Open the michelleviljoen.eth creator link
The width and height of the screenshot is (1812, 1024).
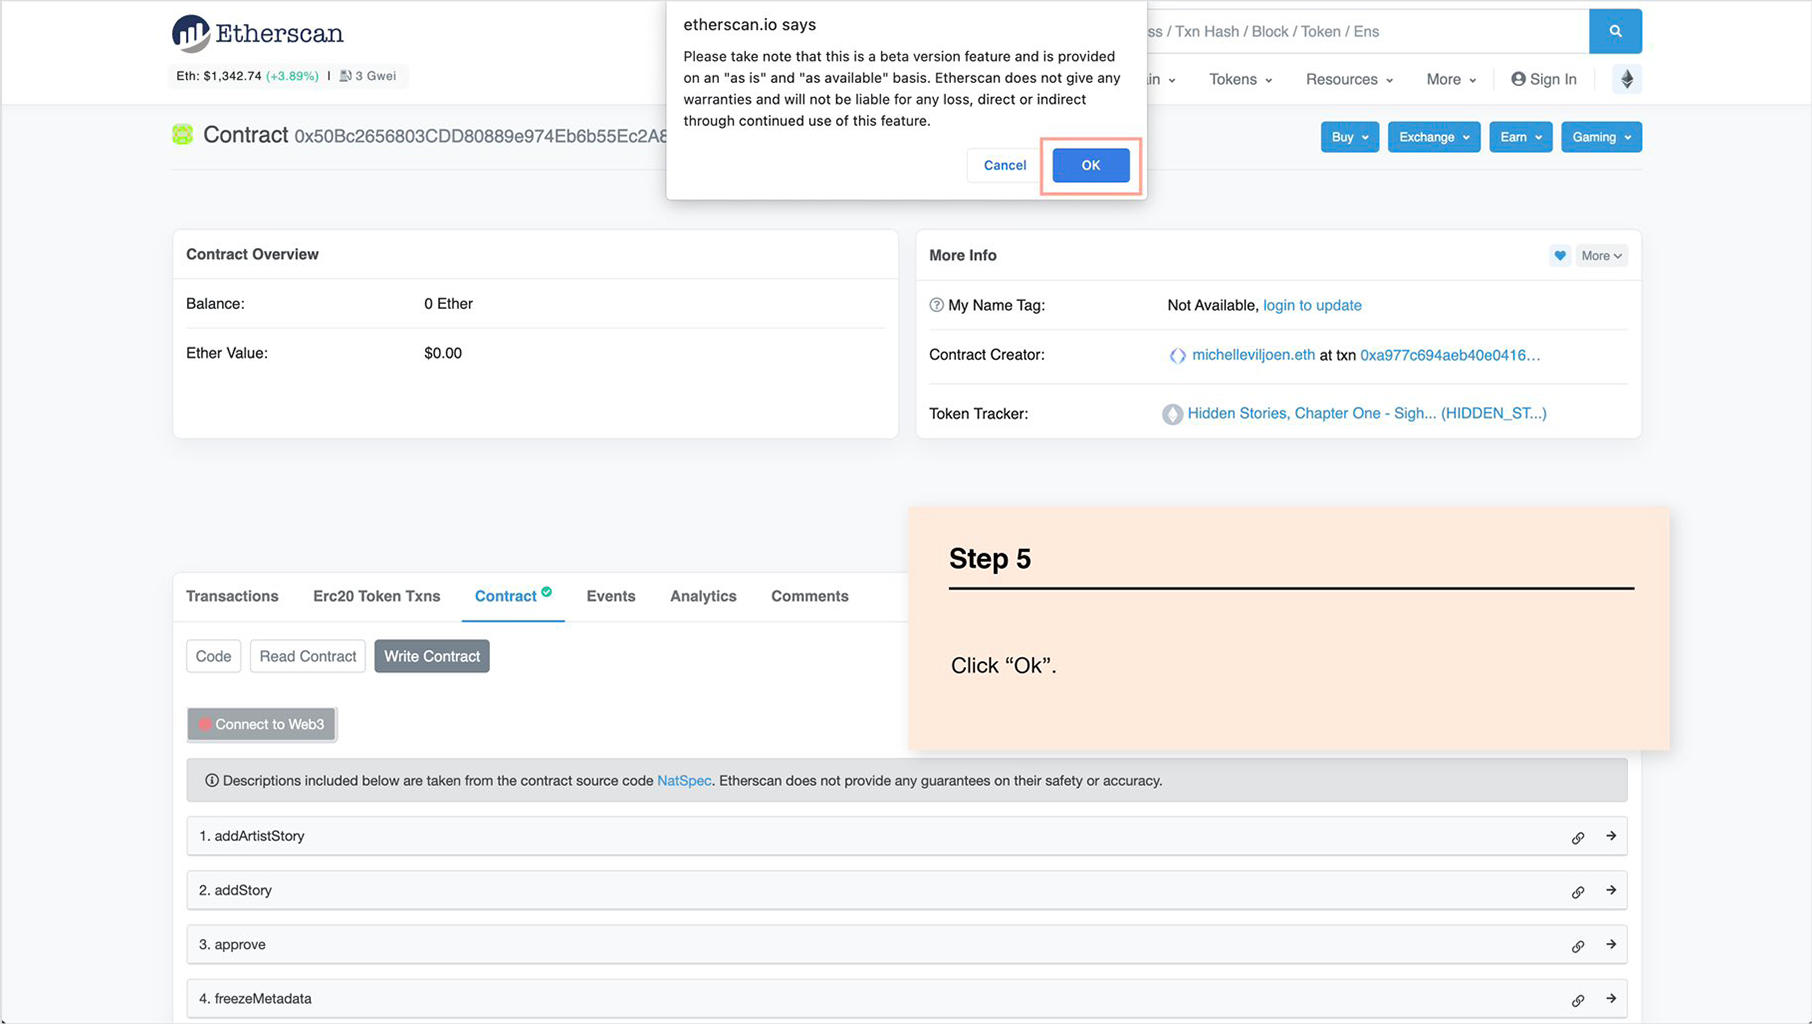point(1253,355)
